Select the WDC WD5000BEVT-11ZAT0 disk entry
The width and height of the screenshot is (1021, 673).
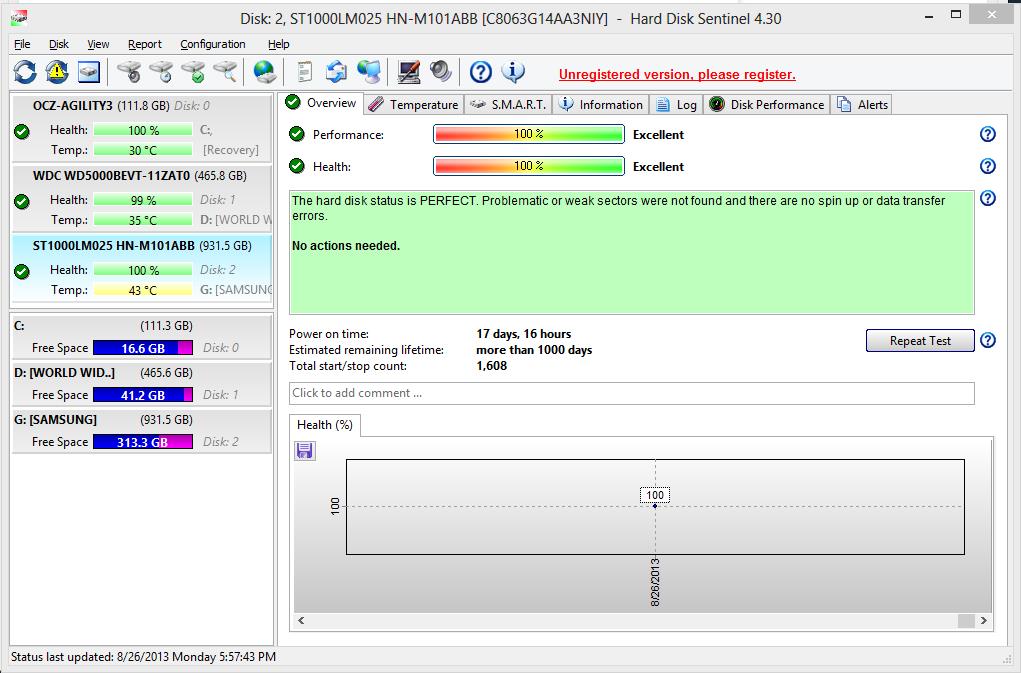click(142, 198)
